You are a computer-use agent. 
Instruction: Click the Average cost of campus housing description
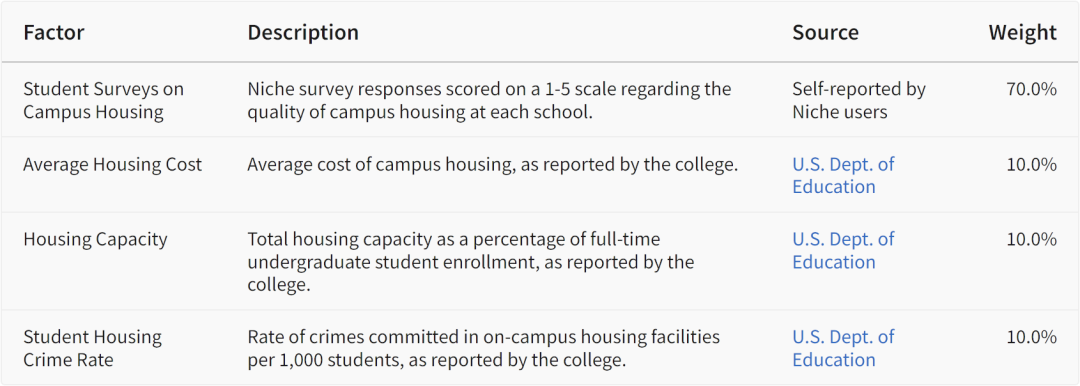tap(492, 164)
